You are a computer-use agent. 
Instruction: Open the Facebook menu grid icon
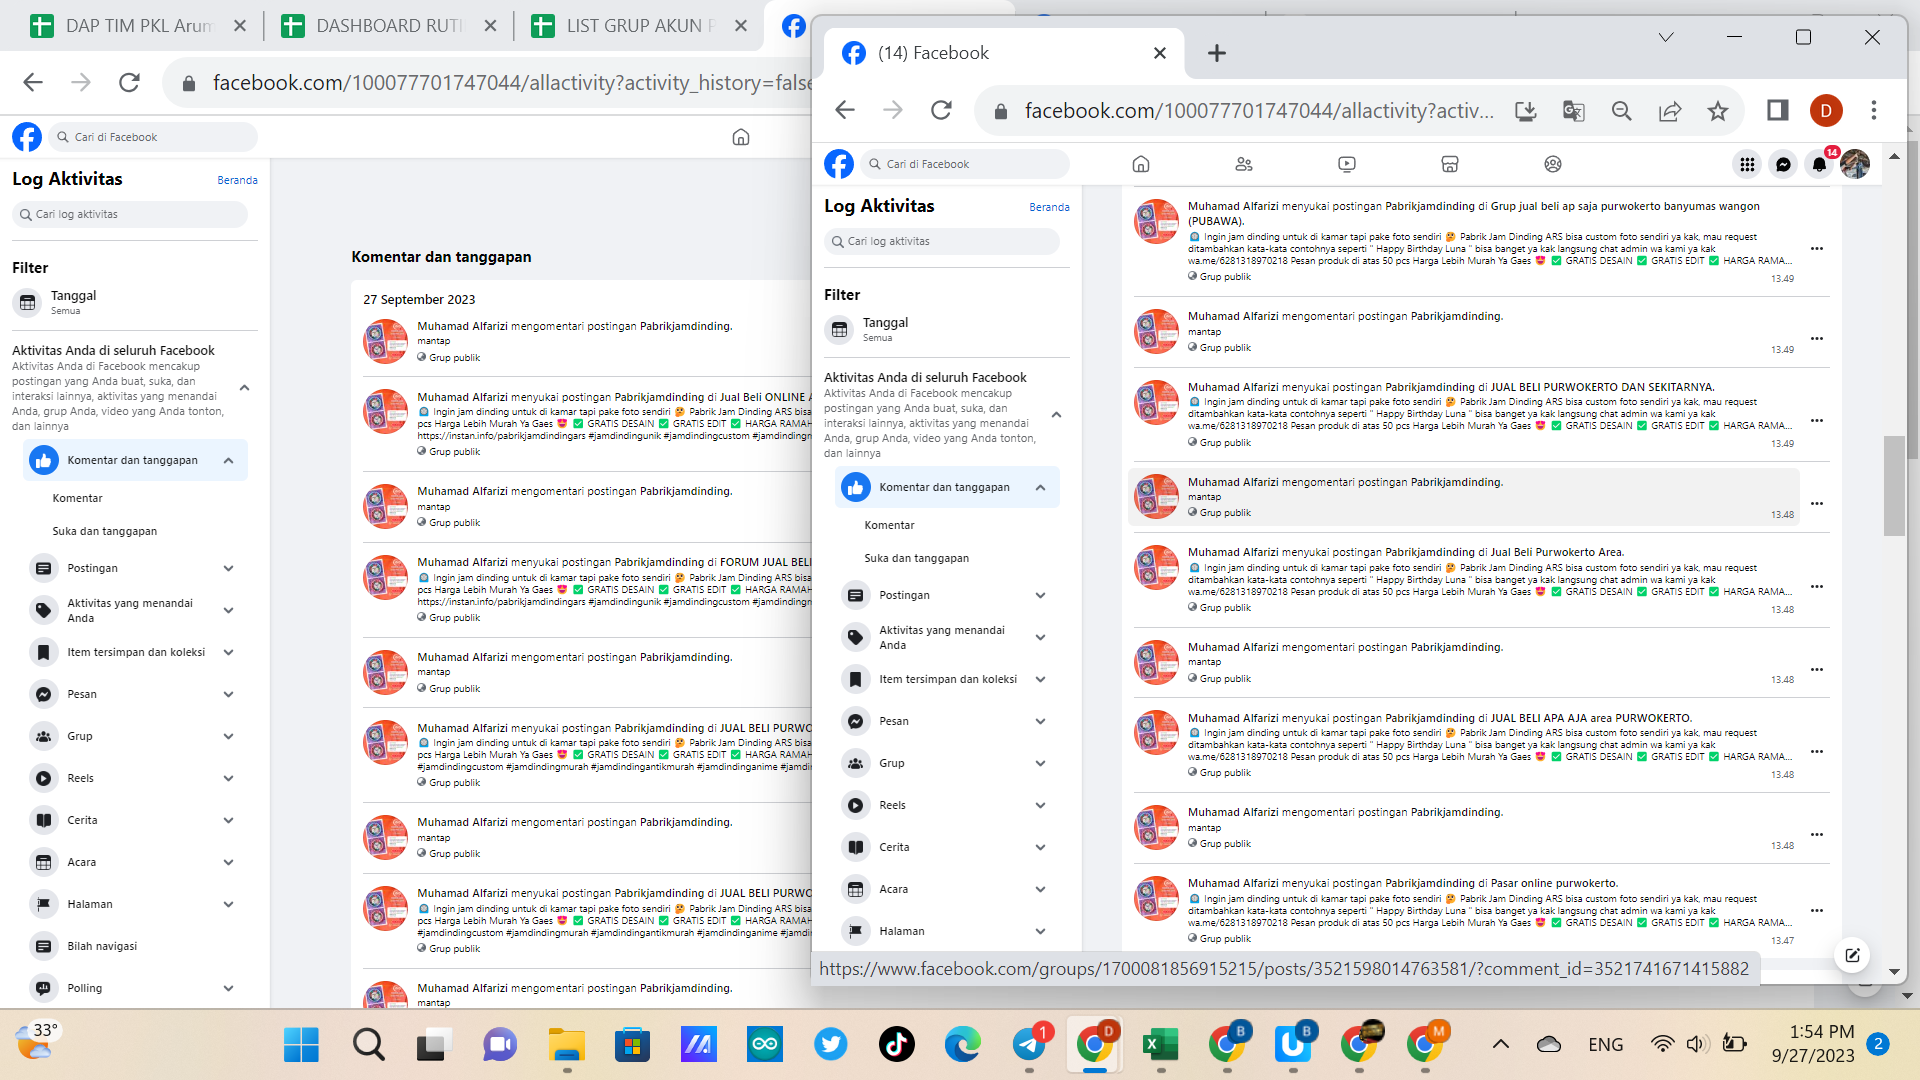[x=1747, y=164]
